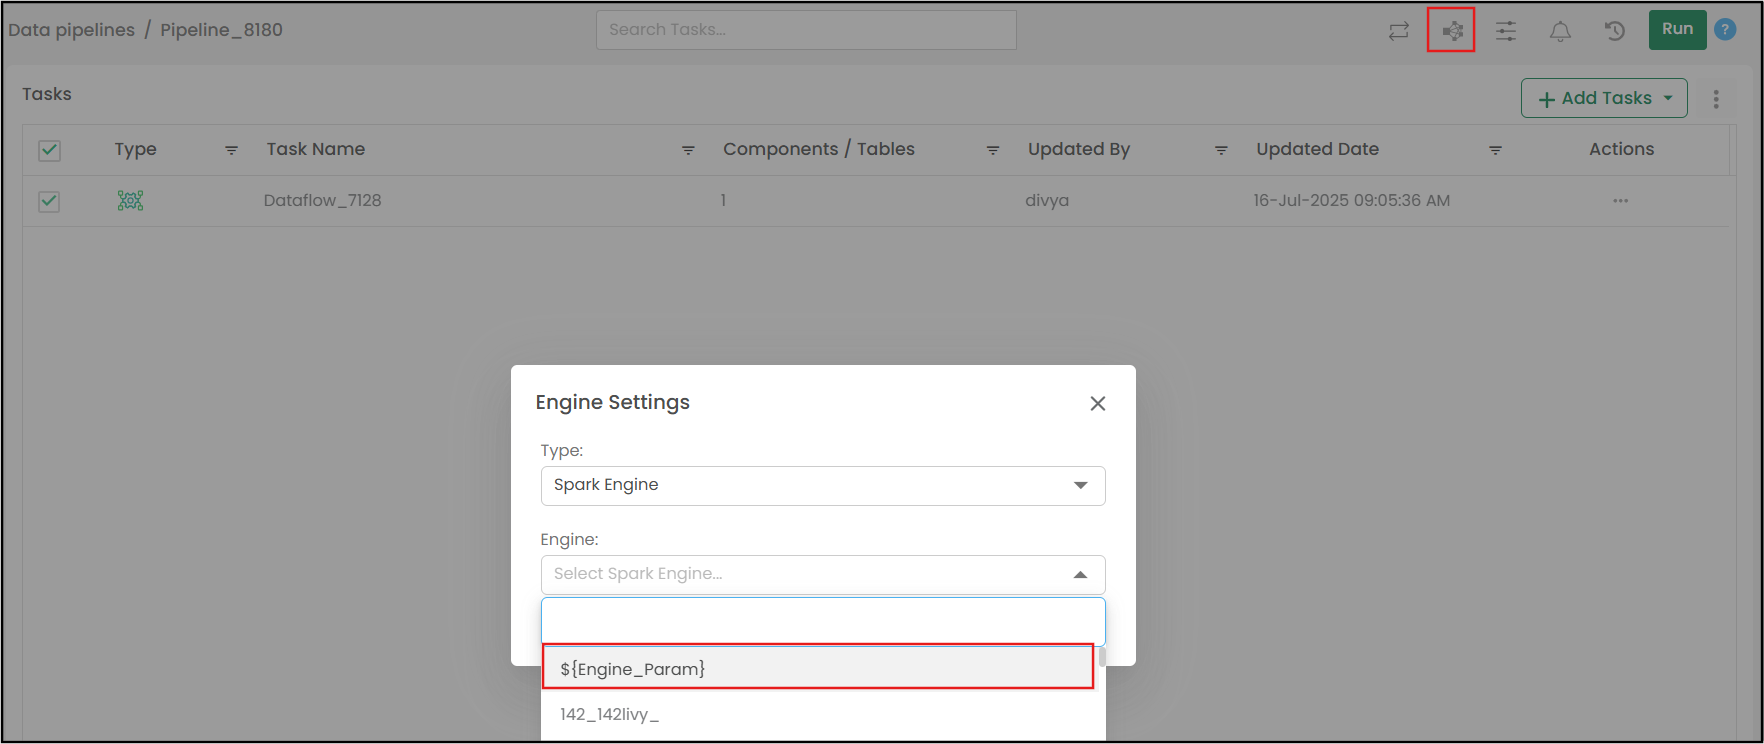Click the Dataflow type icon in the row

130,201
